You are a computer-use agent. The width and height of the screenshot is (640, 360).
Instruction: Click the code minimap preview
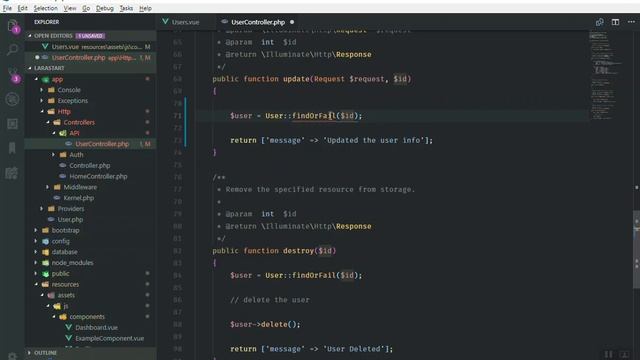coord(605,76)
